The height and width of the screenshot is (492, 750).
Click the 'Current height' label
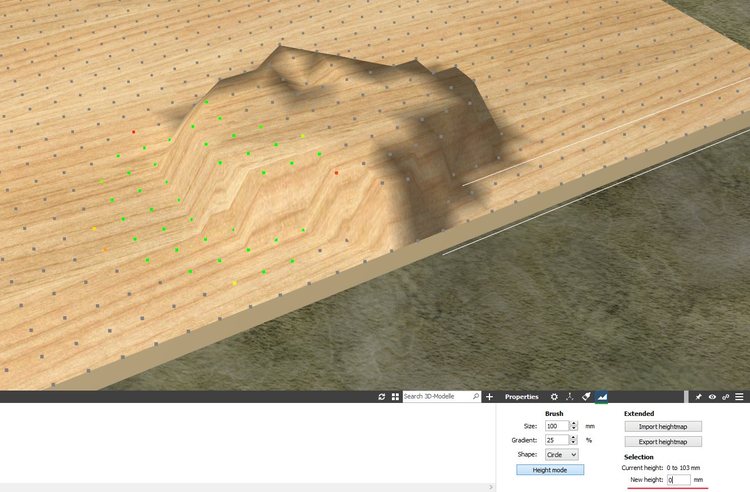(642, 468)
